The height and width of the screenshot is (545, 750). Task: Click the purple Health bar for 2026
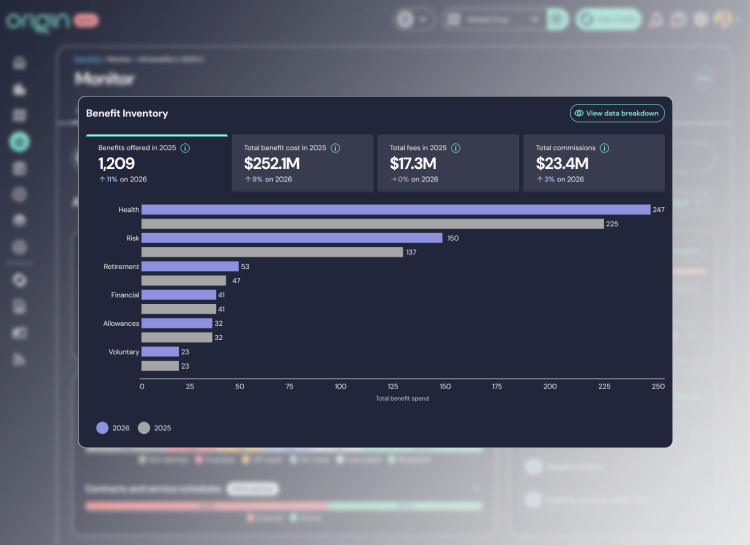tap(394, 210)
